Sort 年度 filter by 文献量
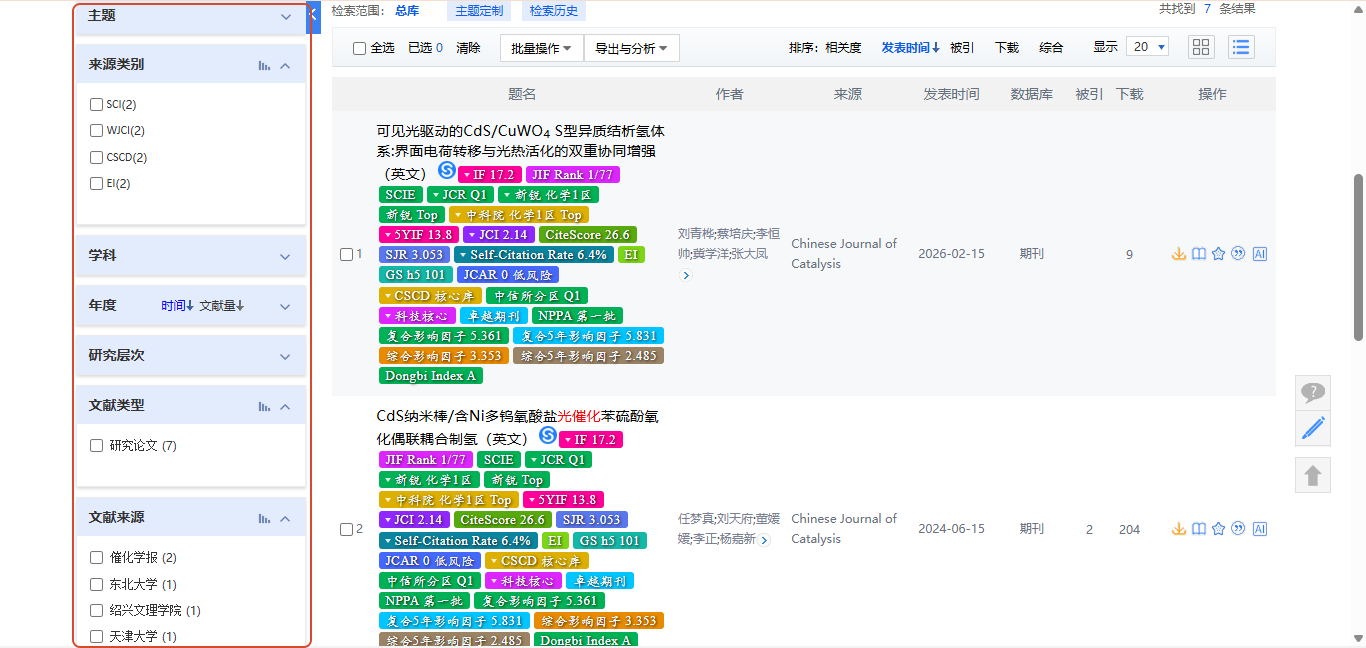 pyautogui.click(x=222, y=306)
